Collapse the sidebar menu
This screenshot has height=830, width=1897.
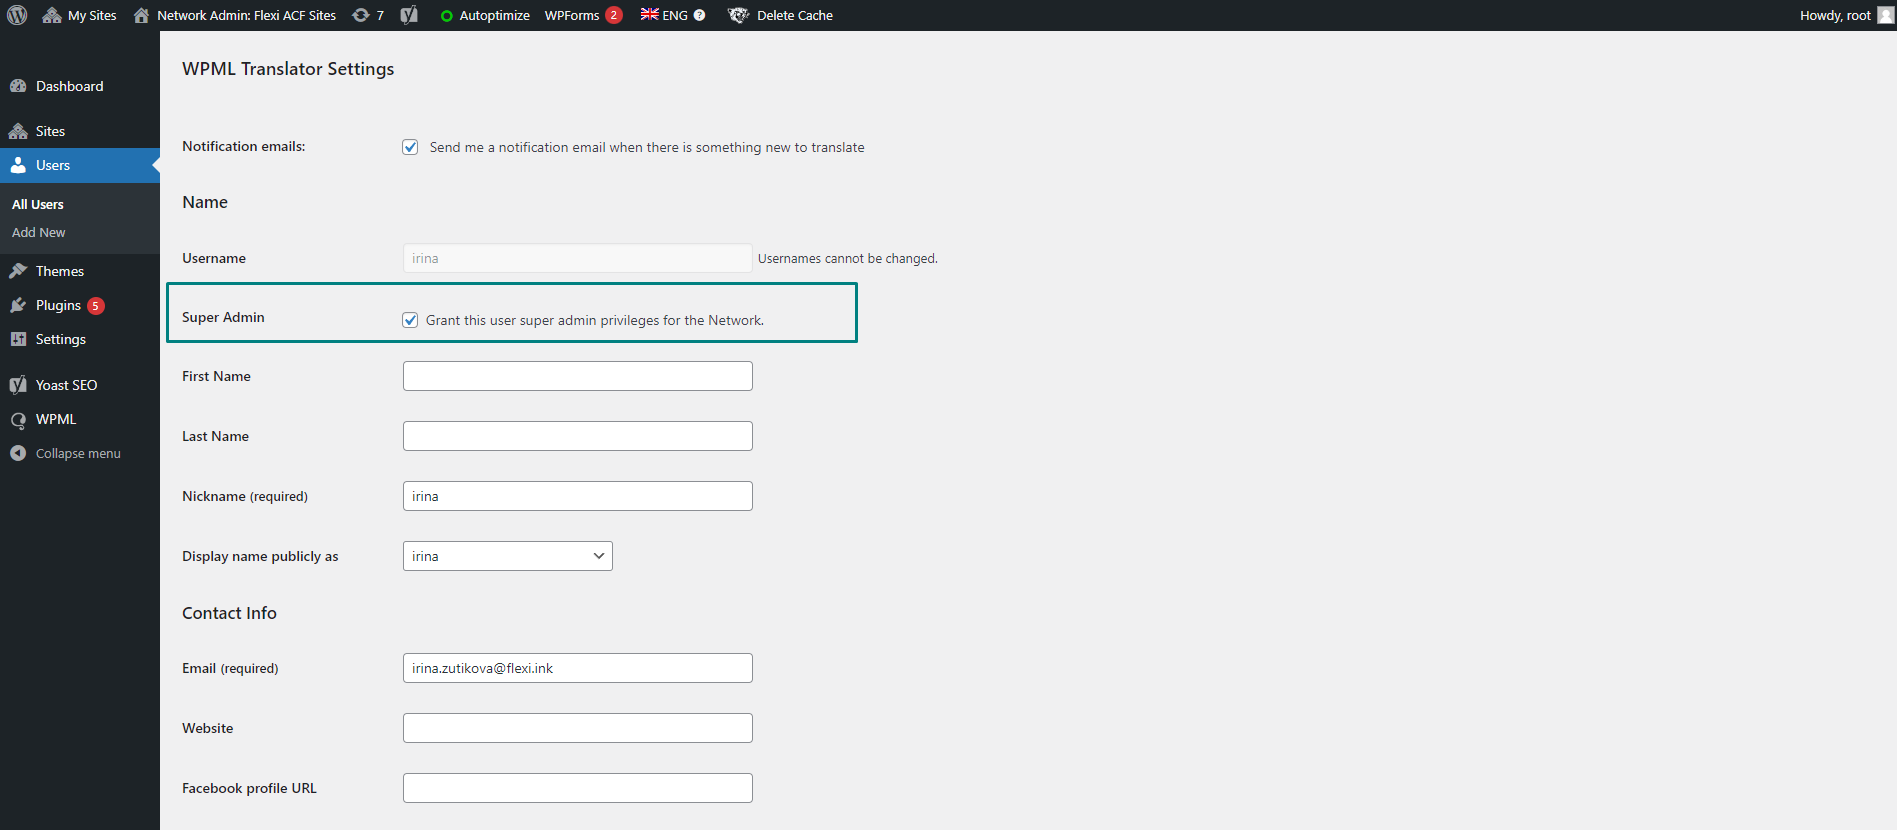[77, 453]
